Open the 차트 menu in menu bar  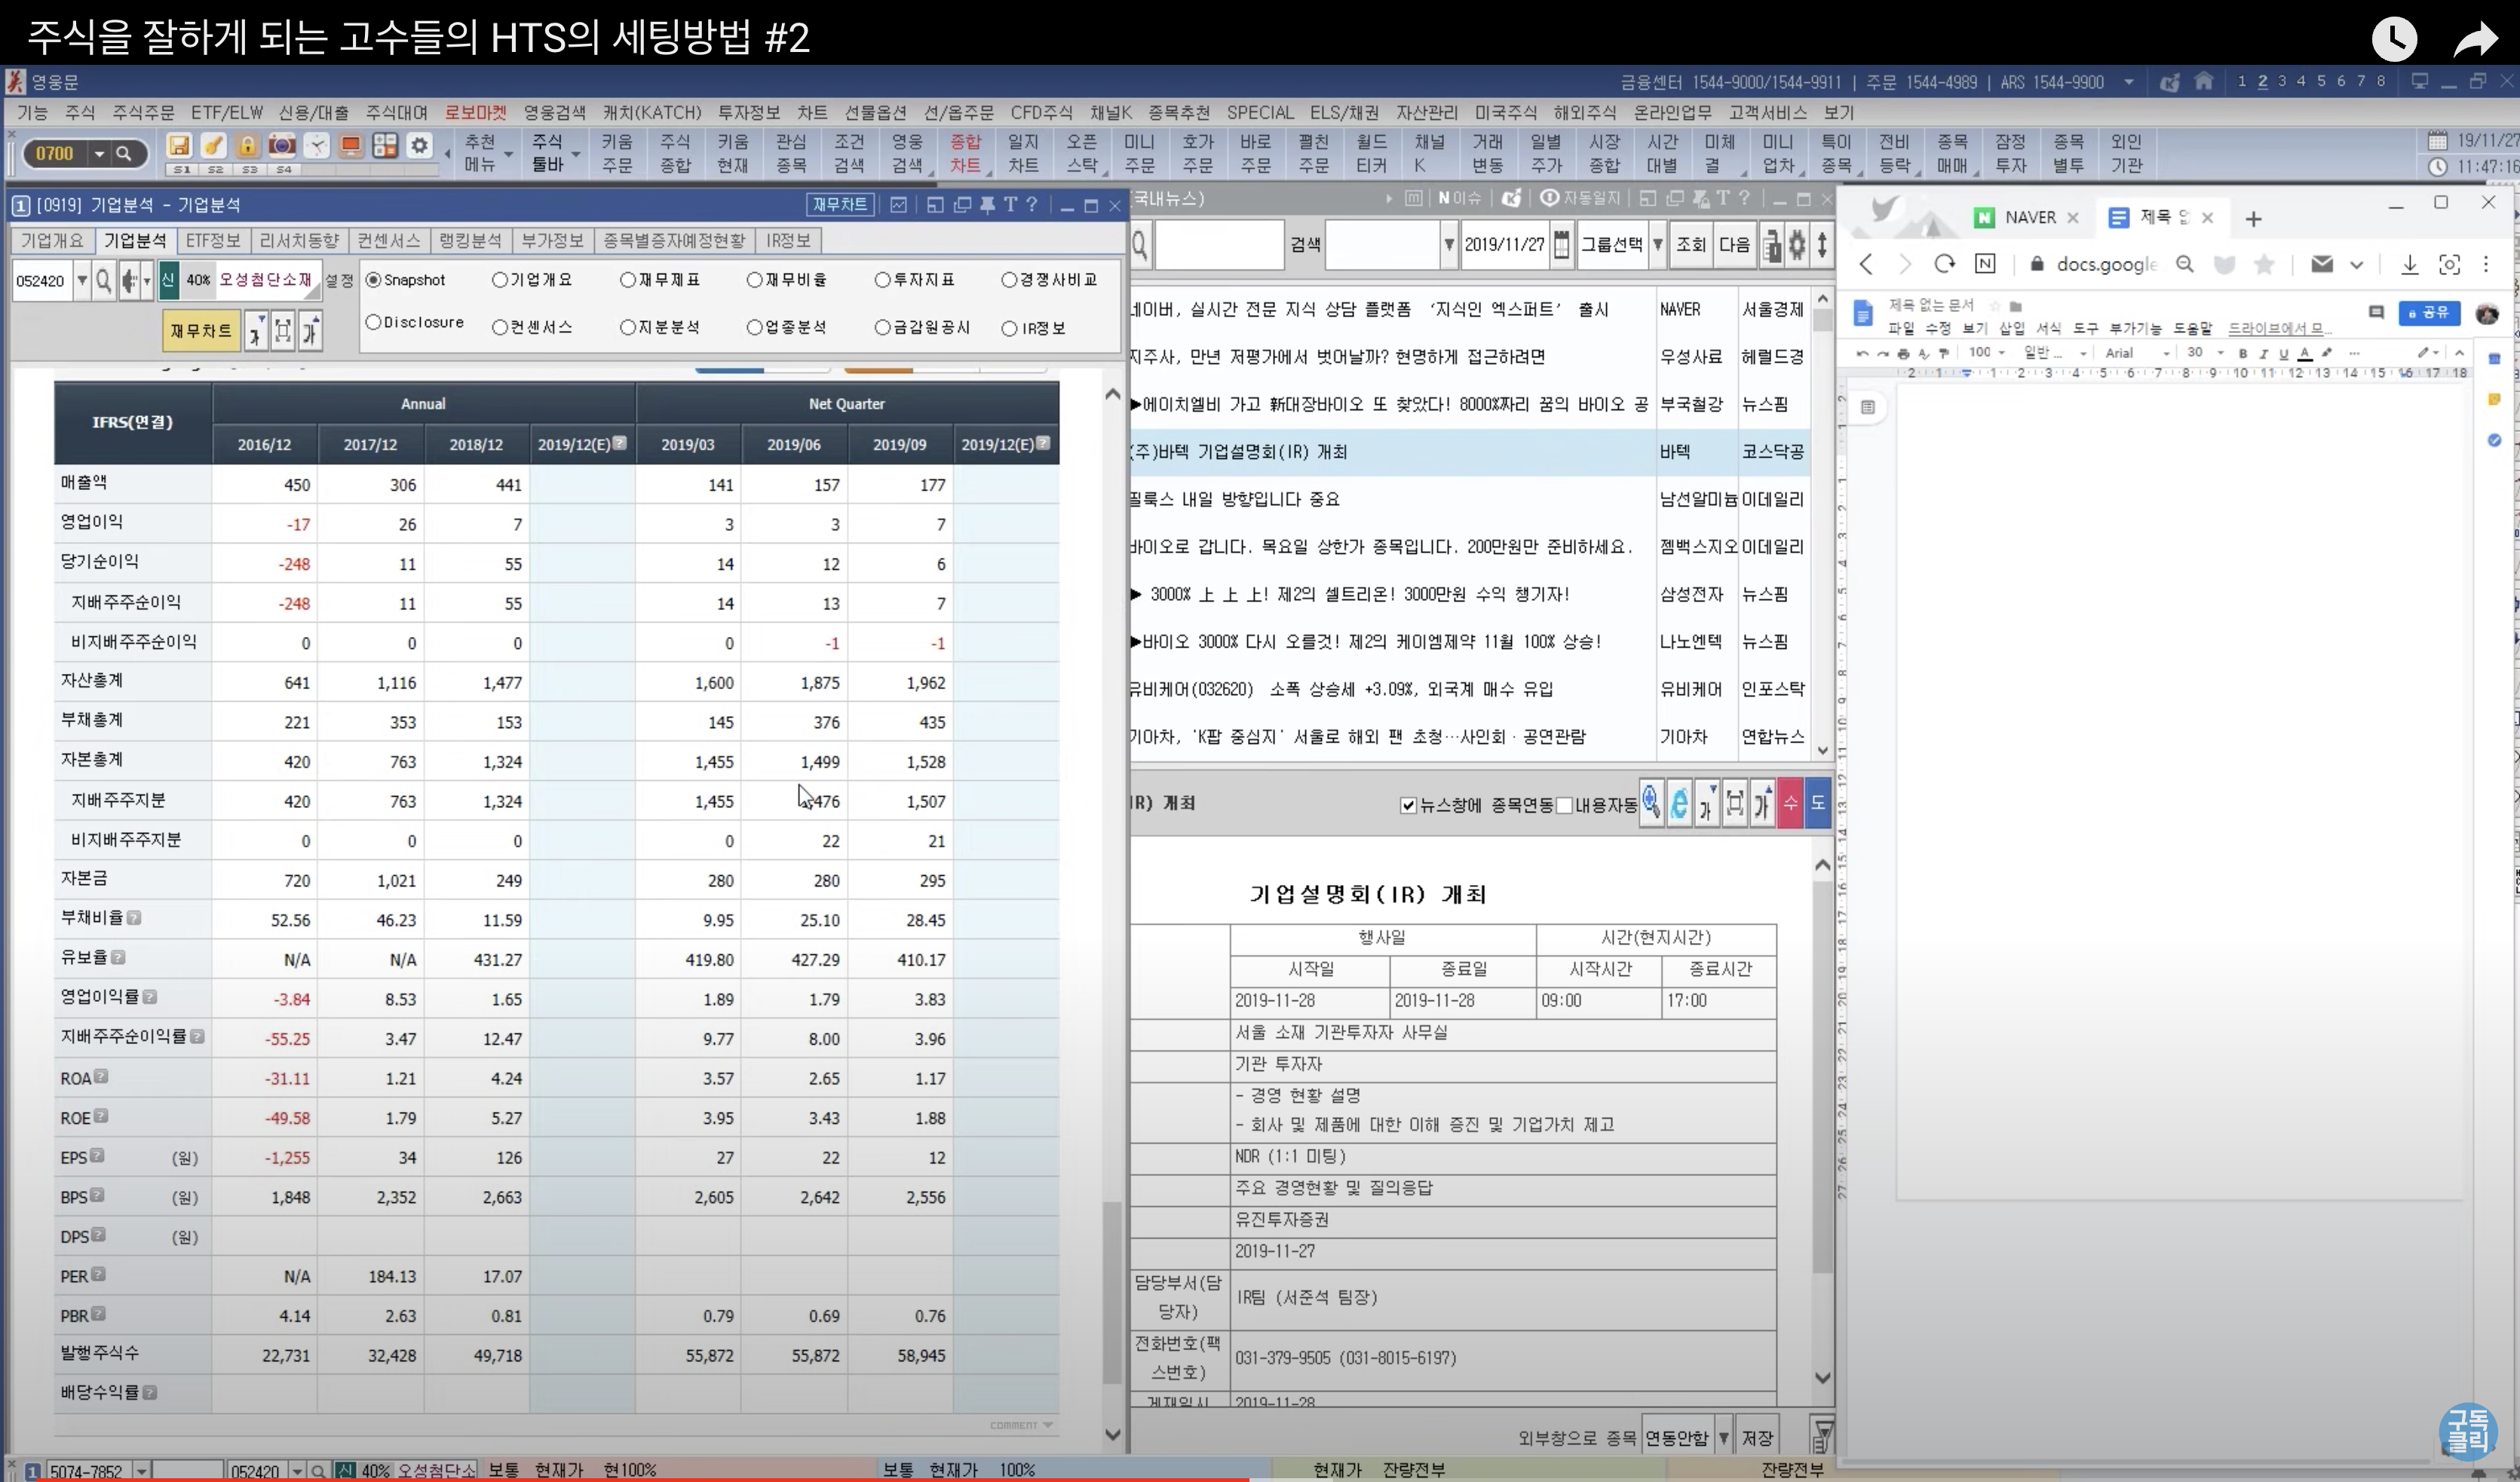pos(811,113)
